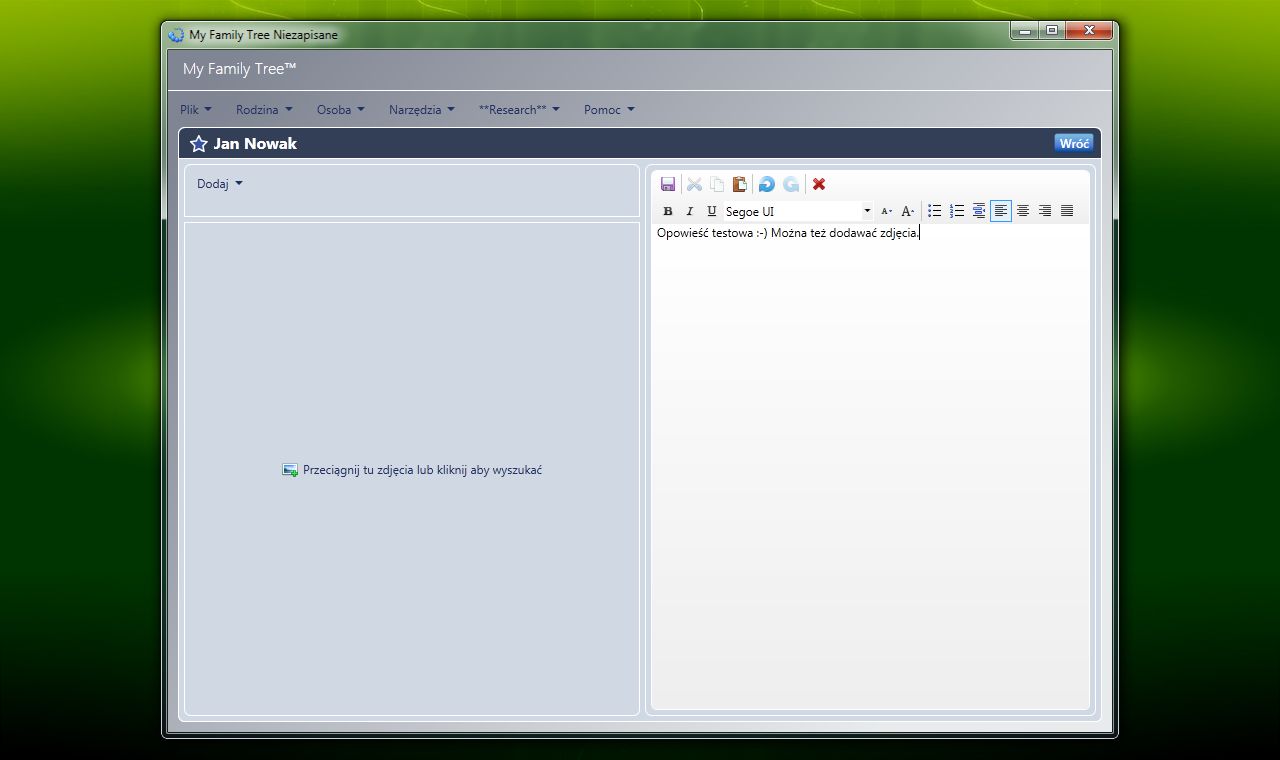The width and height of the screenshot is (1280, 760).
Task: Align text left
Action: [x=1001, y=211]
